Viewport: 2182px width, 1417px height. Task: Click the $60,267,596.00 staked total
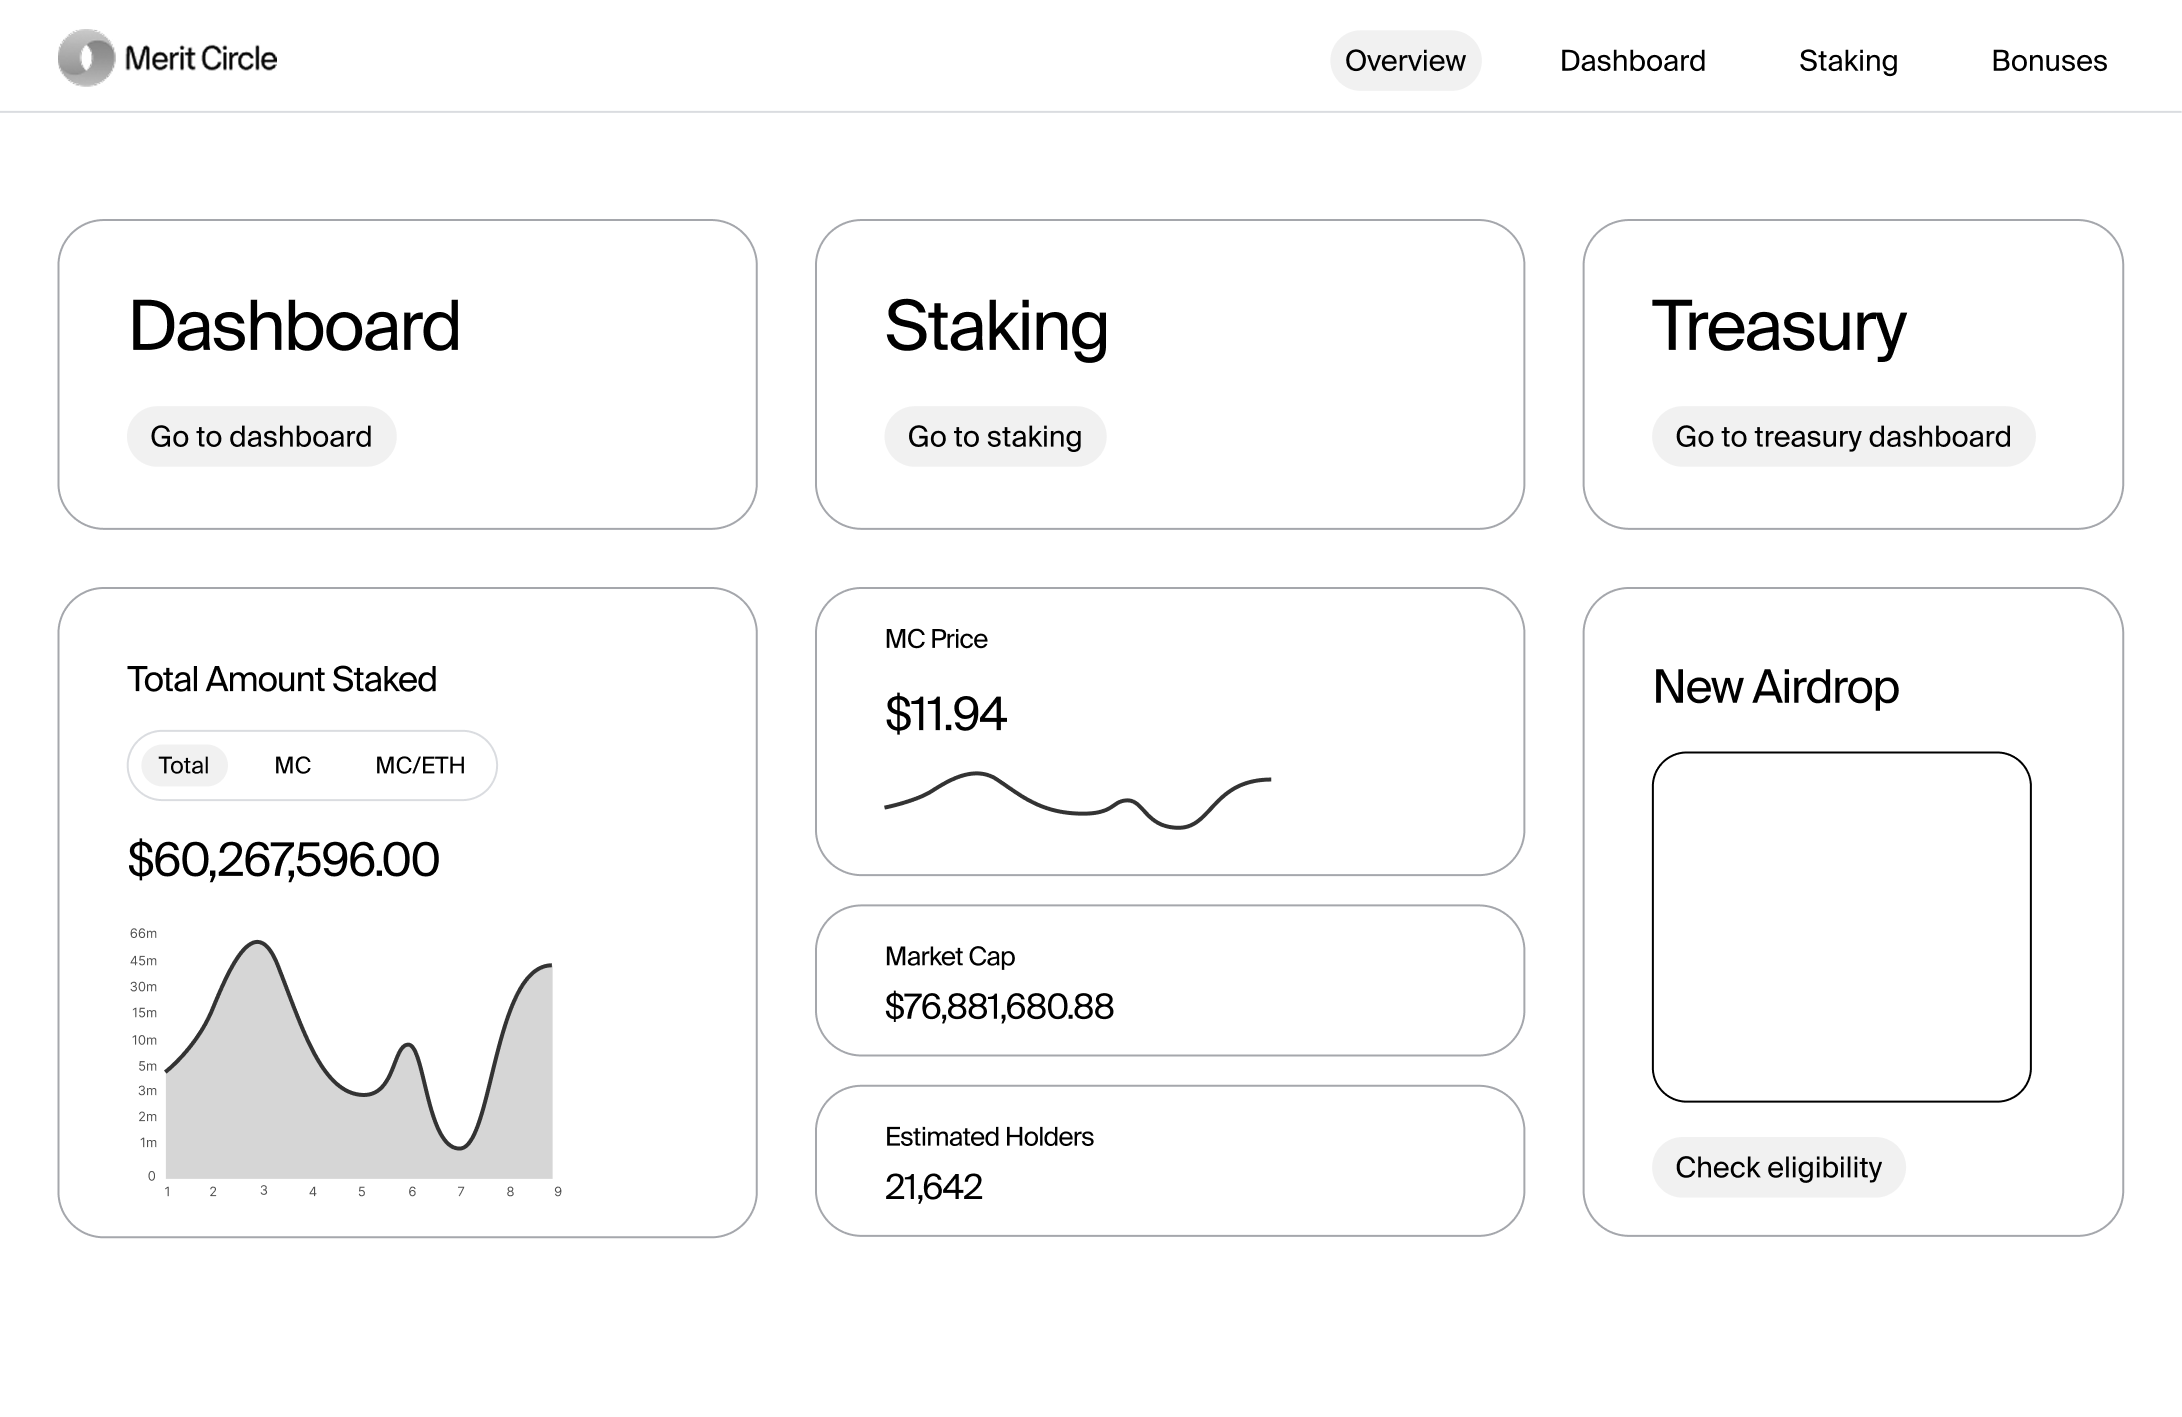click(283, 860)
